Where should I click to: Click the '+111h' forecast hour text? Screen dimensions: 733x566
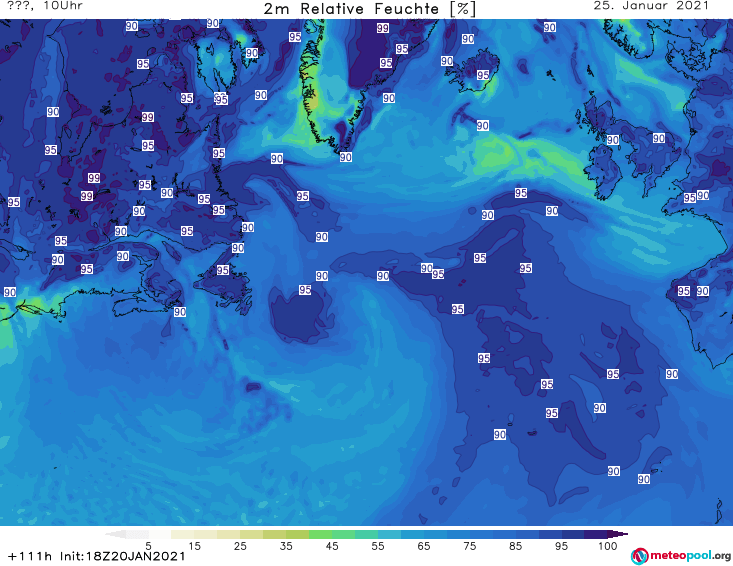click(x=30, y=556)
